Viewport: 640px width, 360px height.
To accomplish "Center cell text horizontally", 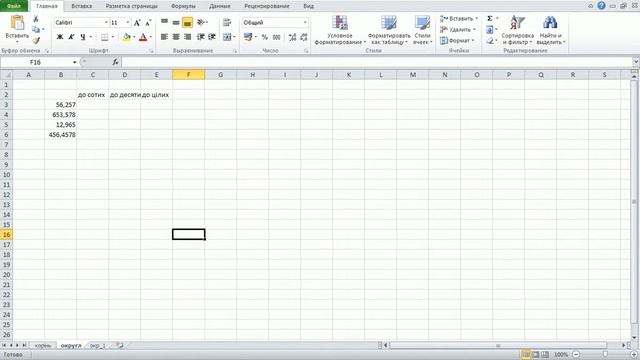I will 176,37.
